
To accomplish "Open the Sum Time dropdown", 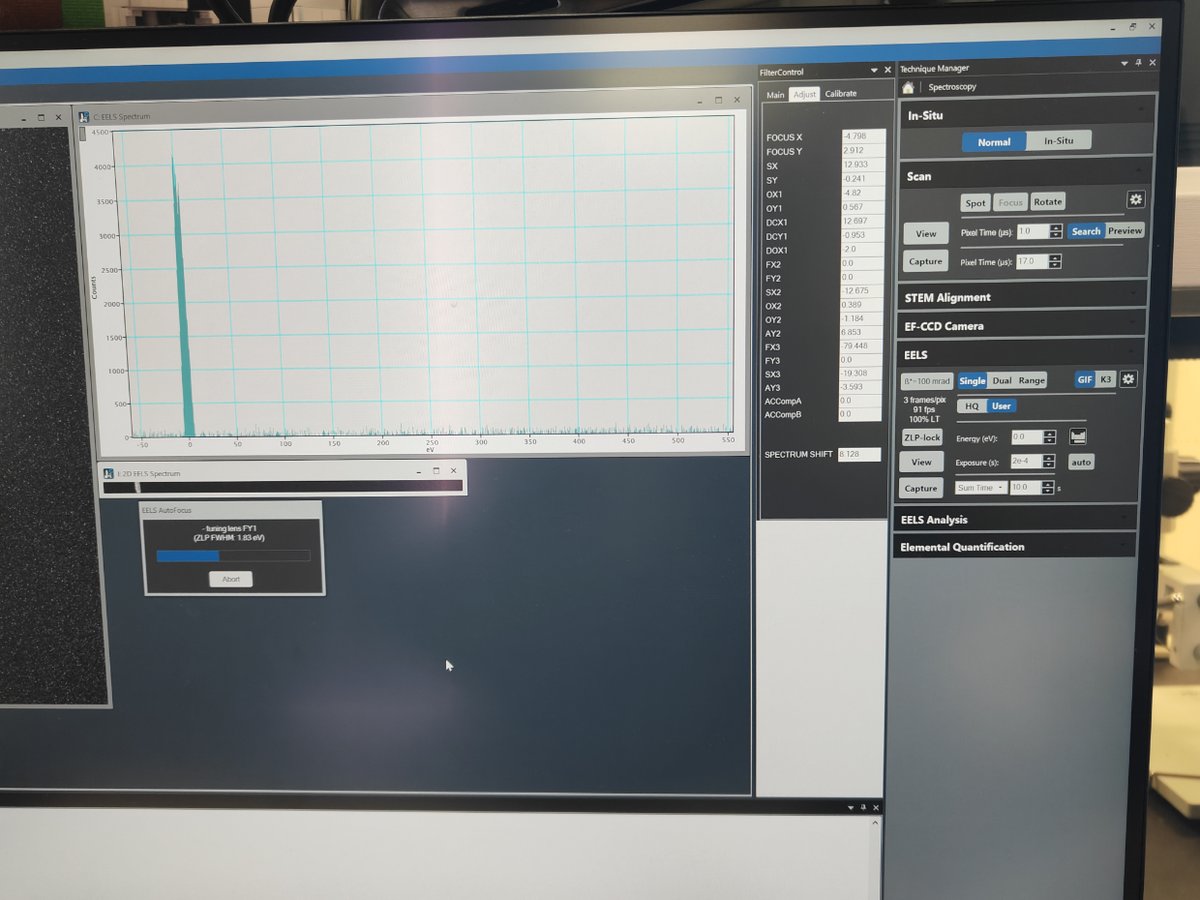I will click(980, 488).
